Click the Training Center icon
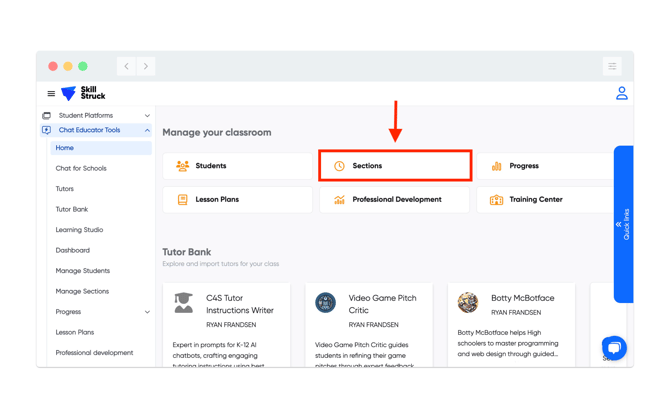The height and width of the screenshot is (418, 670). 496,200
